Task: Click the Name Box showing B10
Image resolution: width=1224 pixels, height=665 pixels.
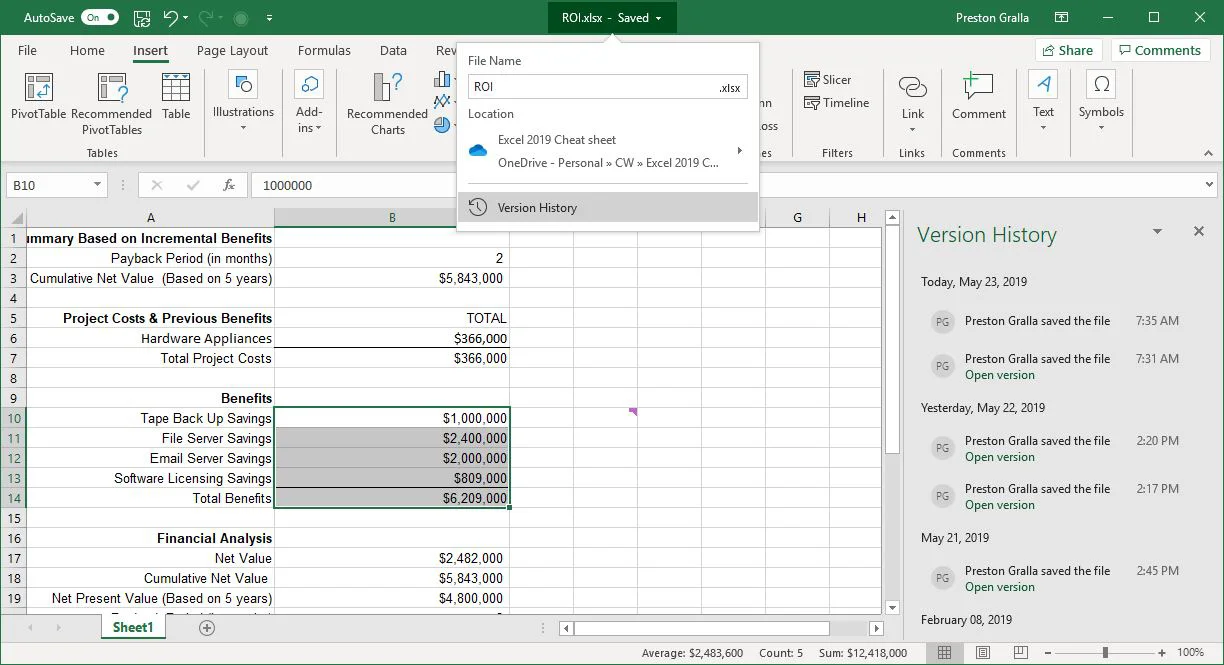Action: [48, 185]
